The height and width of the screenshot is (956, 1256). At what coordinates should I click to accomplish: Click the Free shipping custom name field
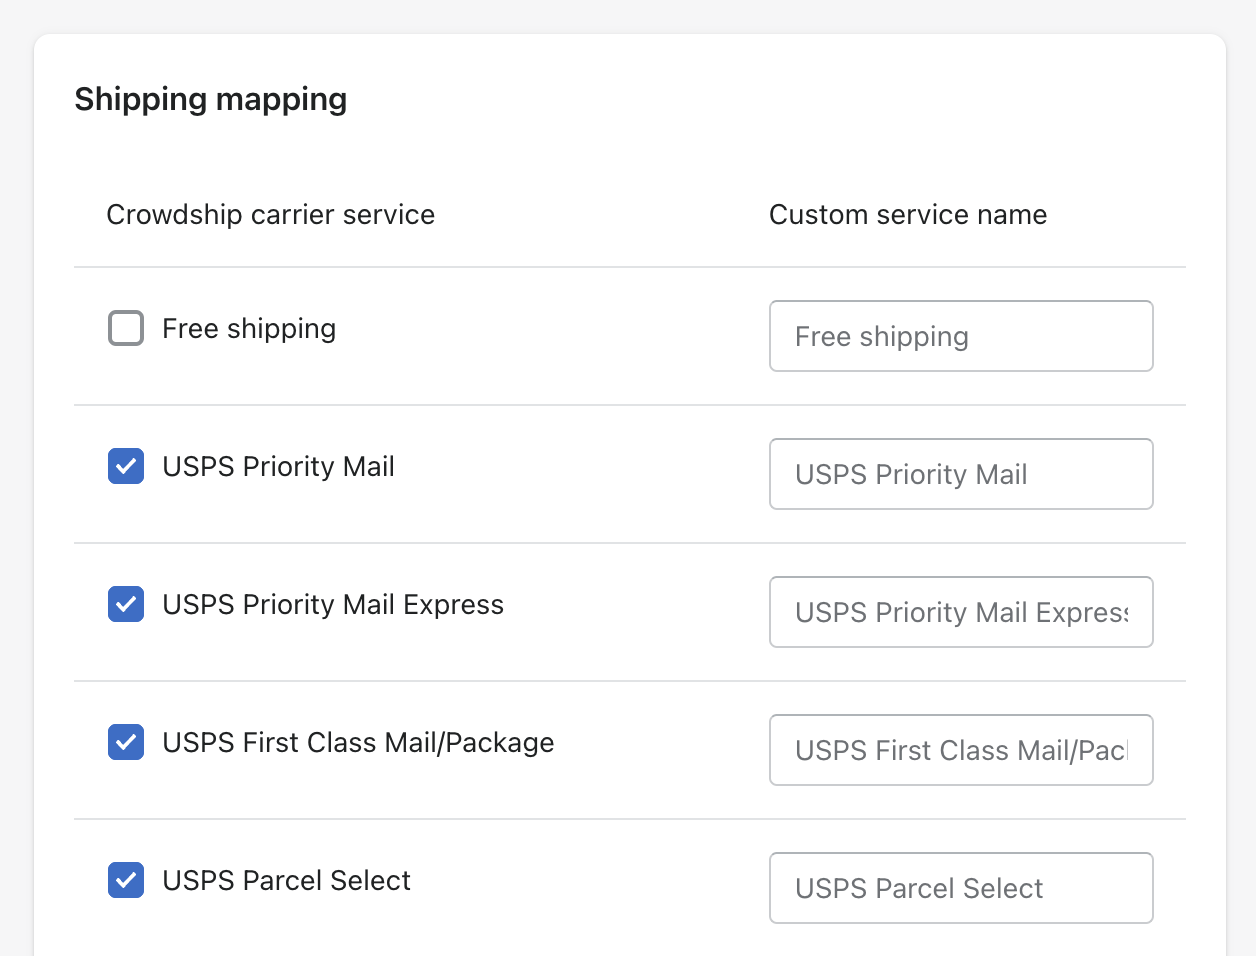pyautogui.click(x=960, y=336)
